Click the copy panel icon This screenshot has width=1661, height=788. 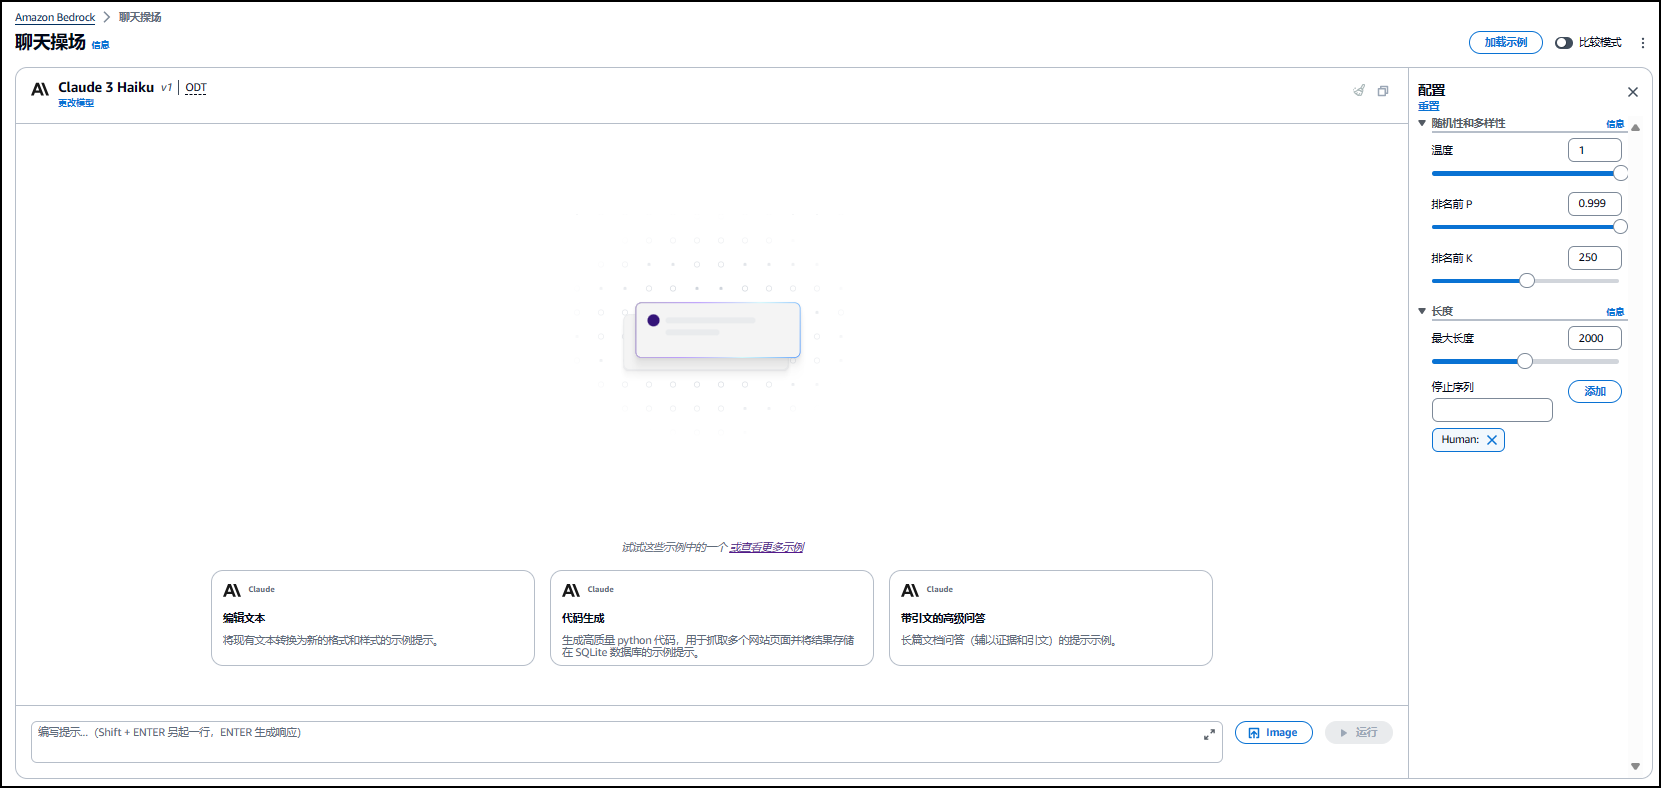pyautogui.click(x=1383, y=91)
